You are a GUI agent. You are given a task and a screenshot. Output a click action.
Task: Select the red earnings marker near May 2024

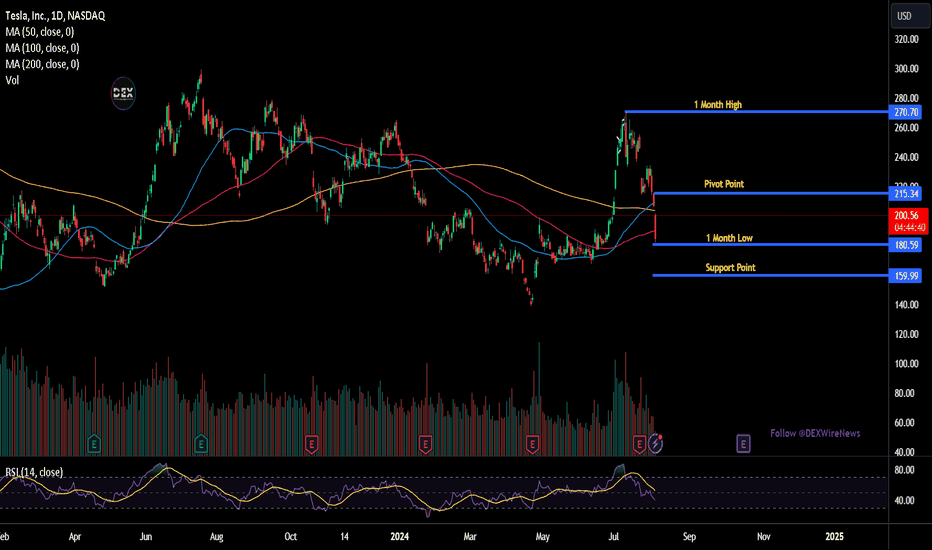click(532, 444)
